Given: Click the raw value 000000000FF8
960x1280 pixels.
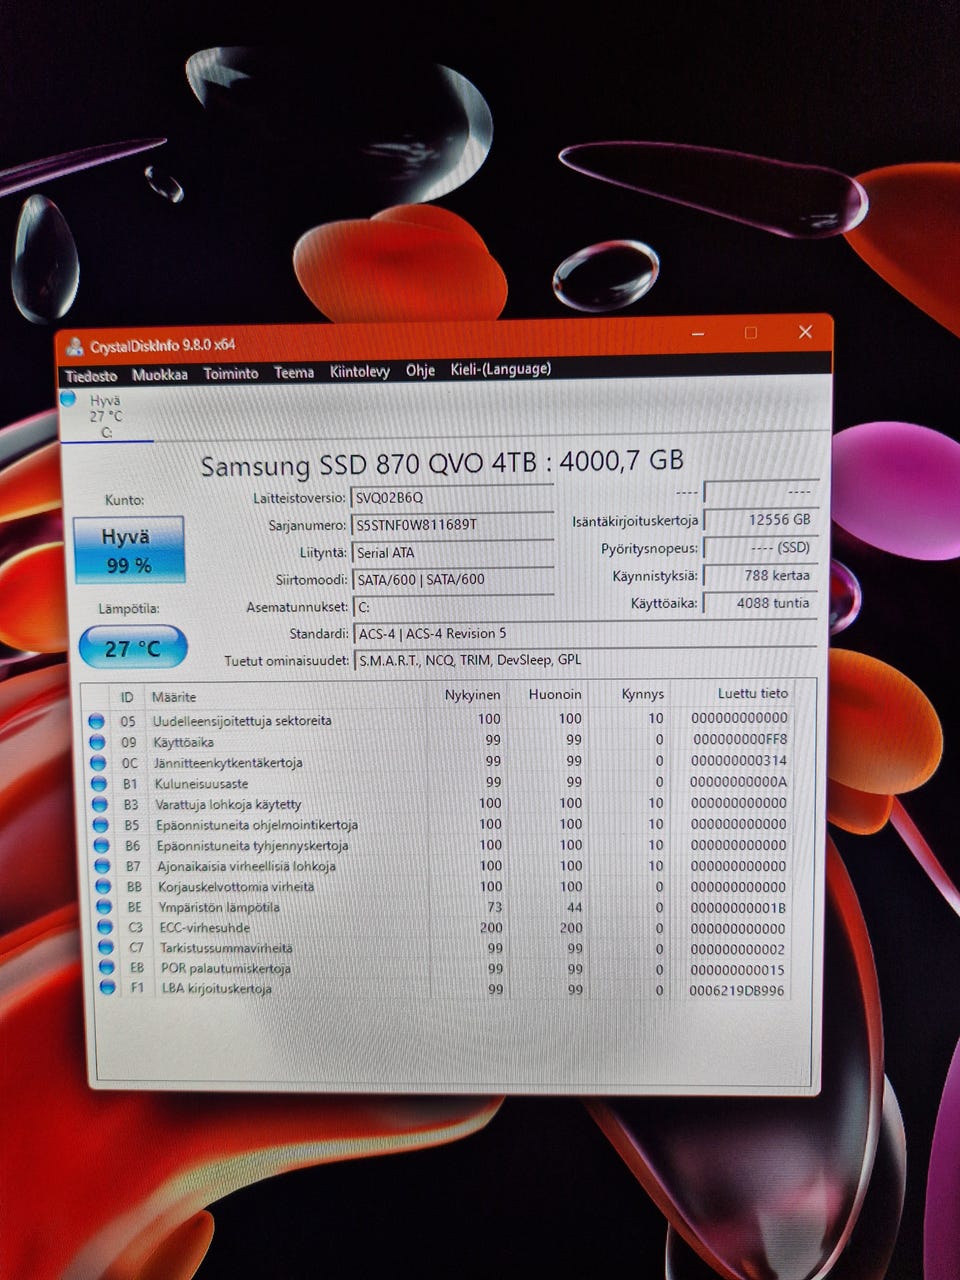Looking at the screenshot, I should 739,740.
